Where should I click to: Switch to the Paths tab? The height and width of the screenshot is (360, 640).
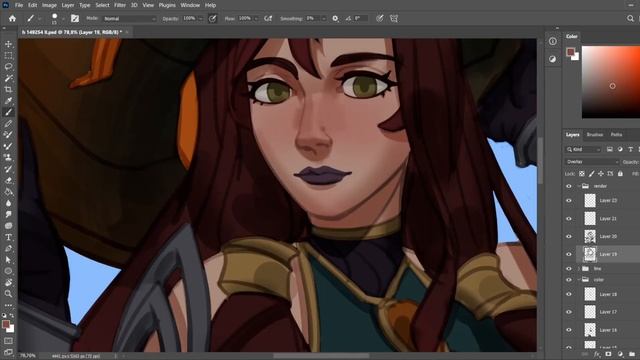[x=616, y=135]
